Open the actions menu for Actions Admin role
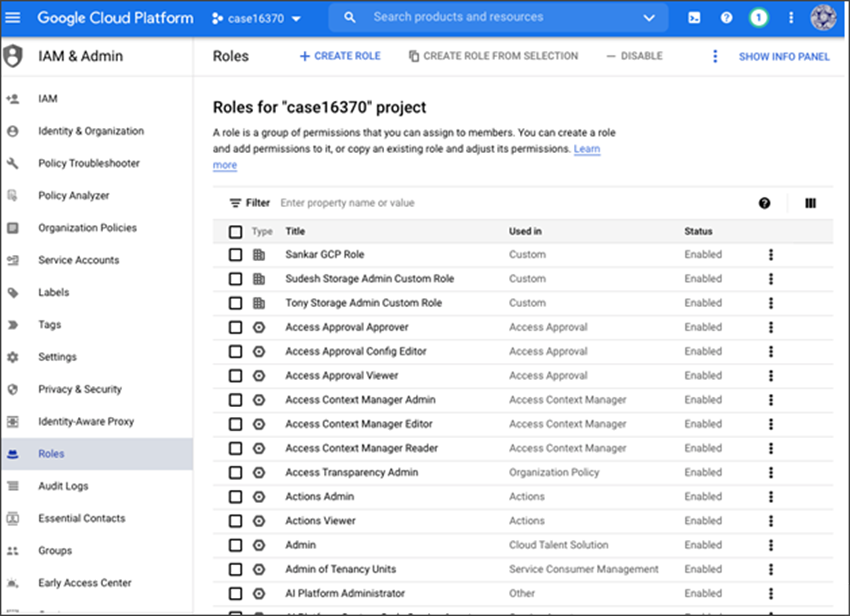Image resolution: width=850 pixels, height=616 pixels. pyautogui.click(x=770, y=496)
